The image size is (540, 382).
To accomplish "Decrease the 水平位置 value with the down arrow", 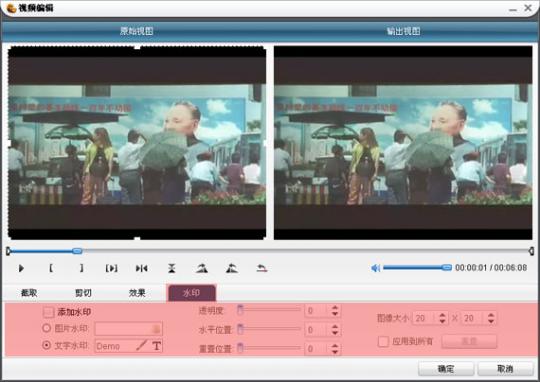I will coord(335,333).
